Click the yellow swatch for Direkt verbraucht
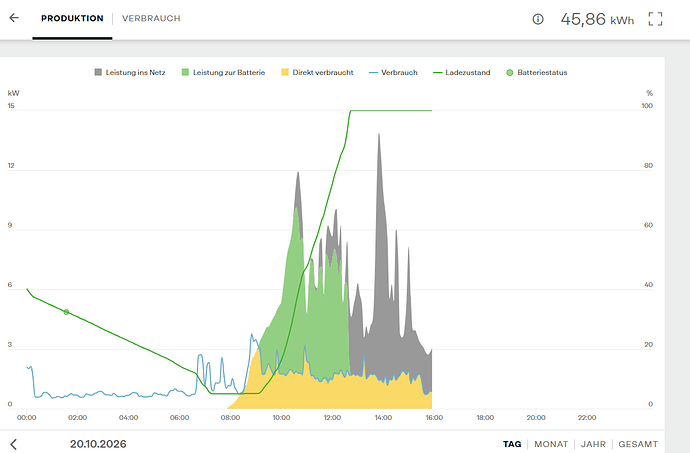Screen dimensions: 690x453 click(285, 72)
